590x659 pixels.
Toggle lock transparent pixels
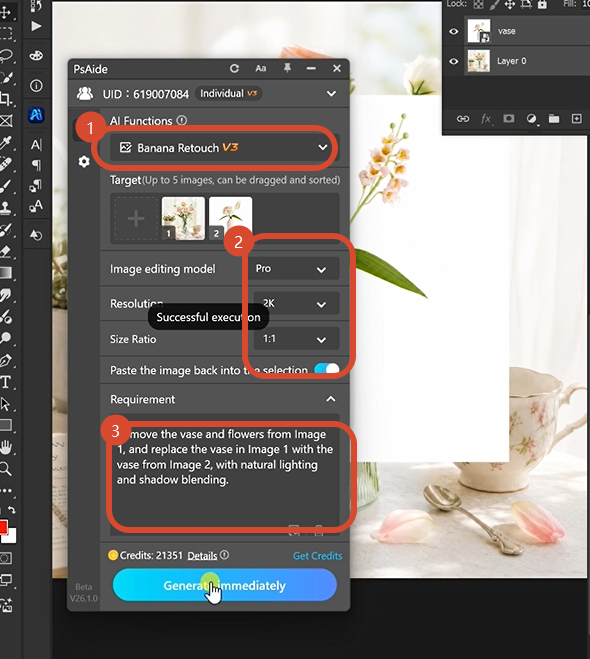(x=478, y=4)
